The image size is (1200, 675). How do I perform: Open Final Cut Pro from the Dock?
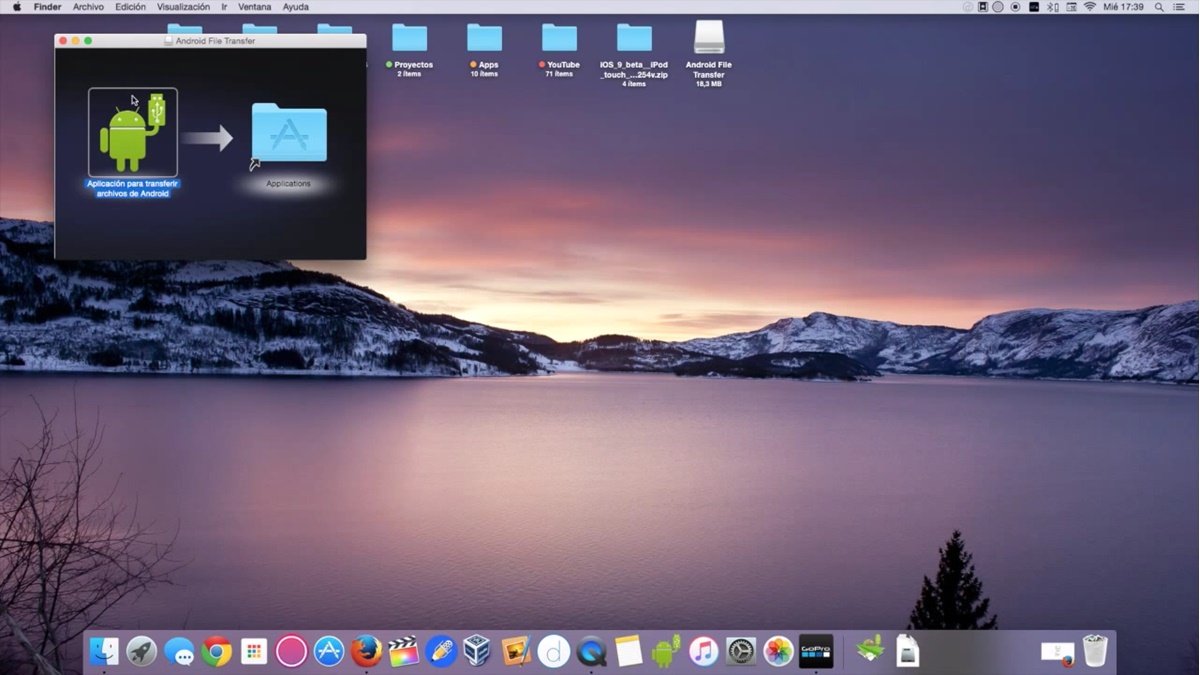coord(403,651)
